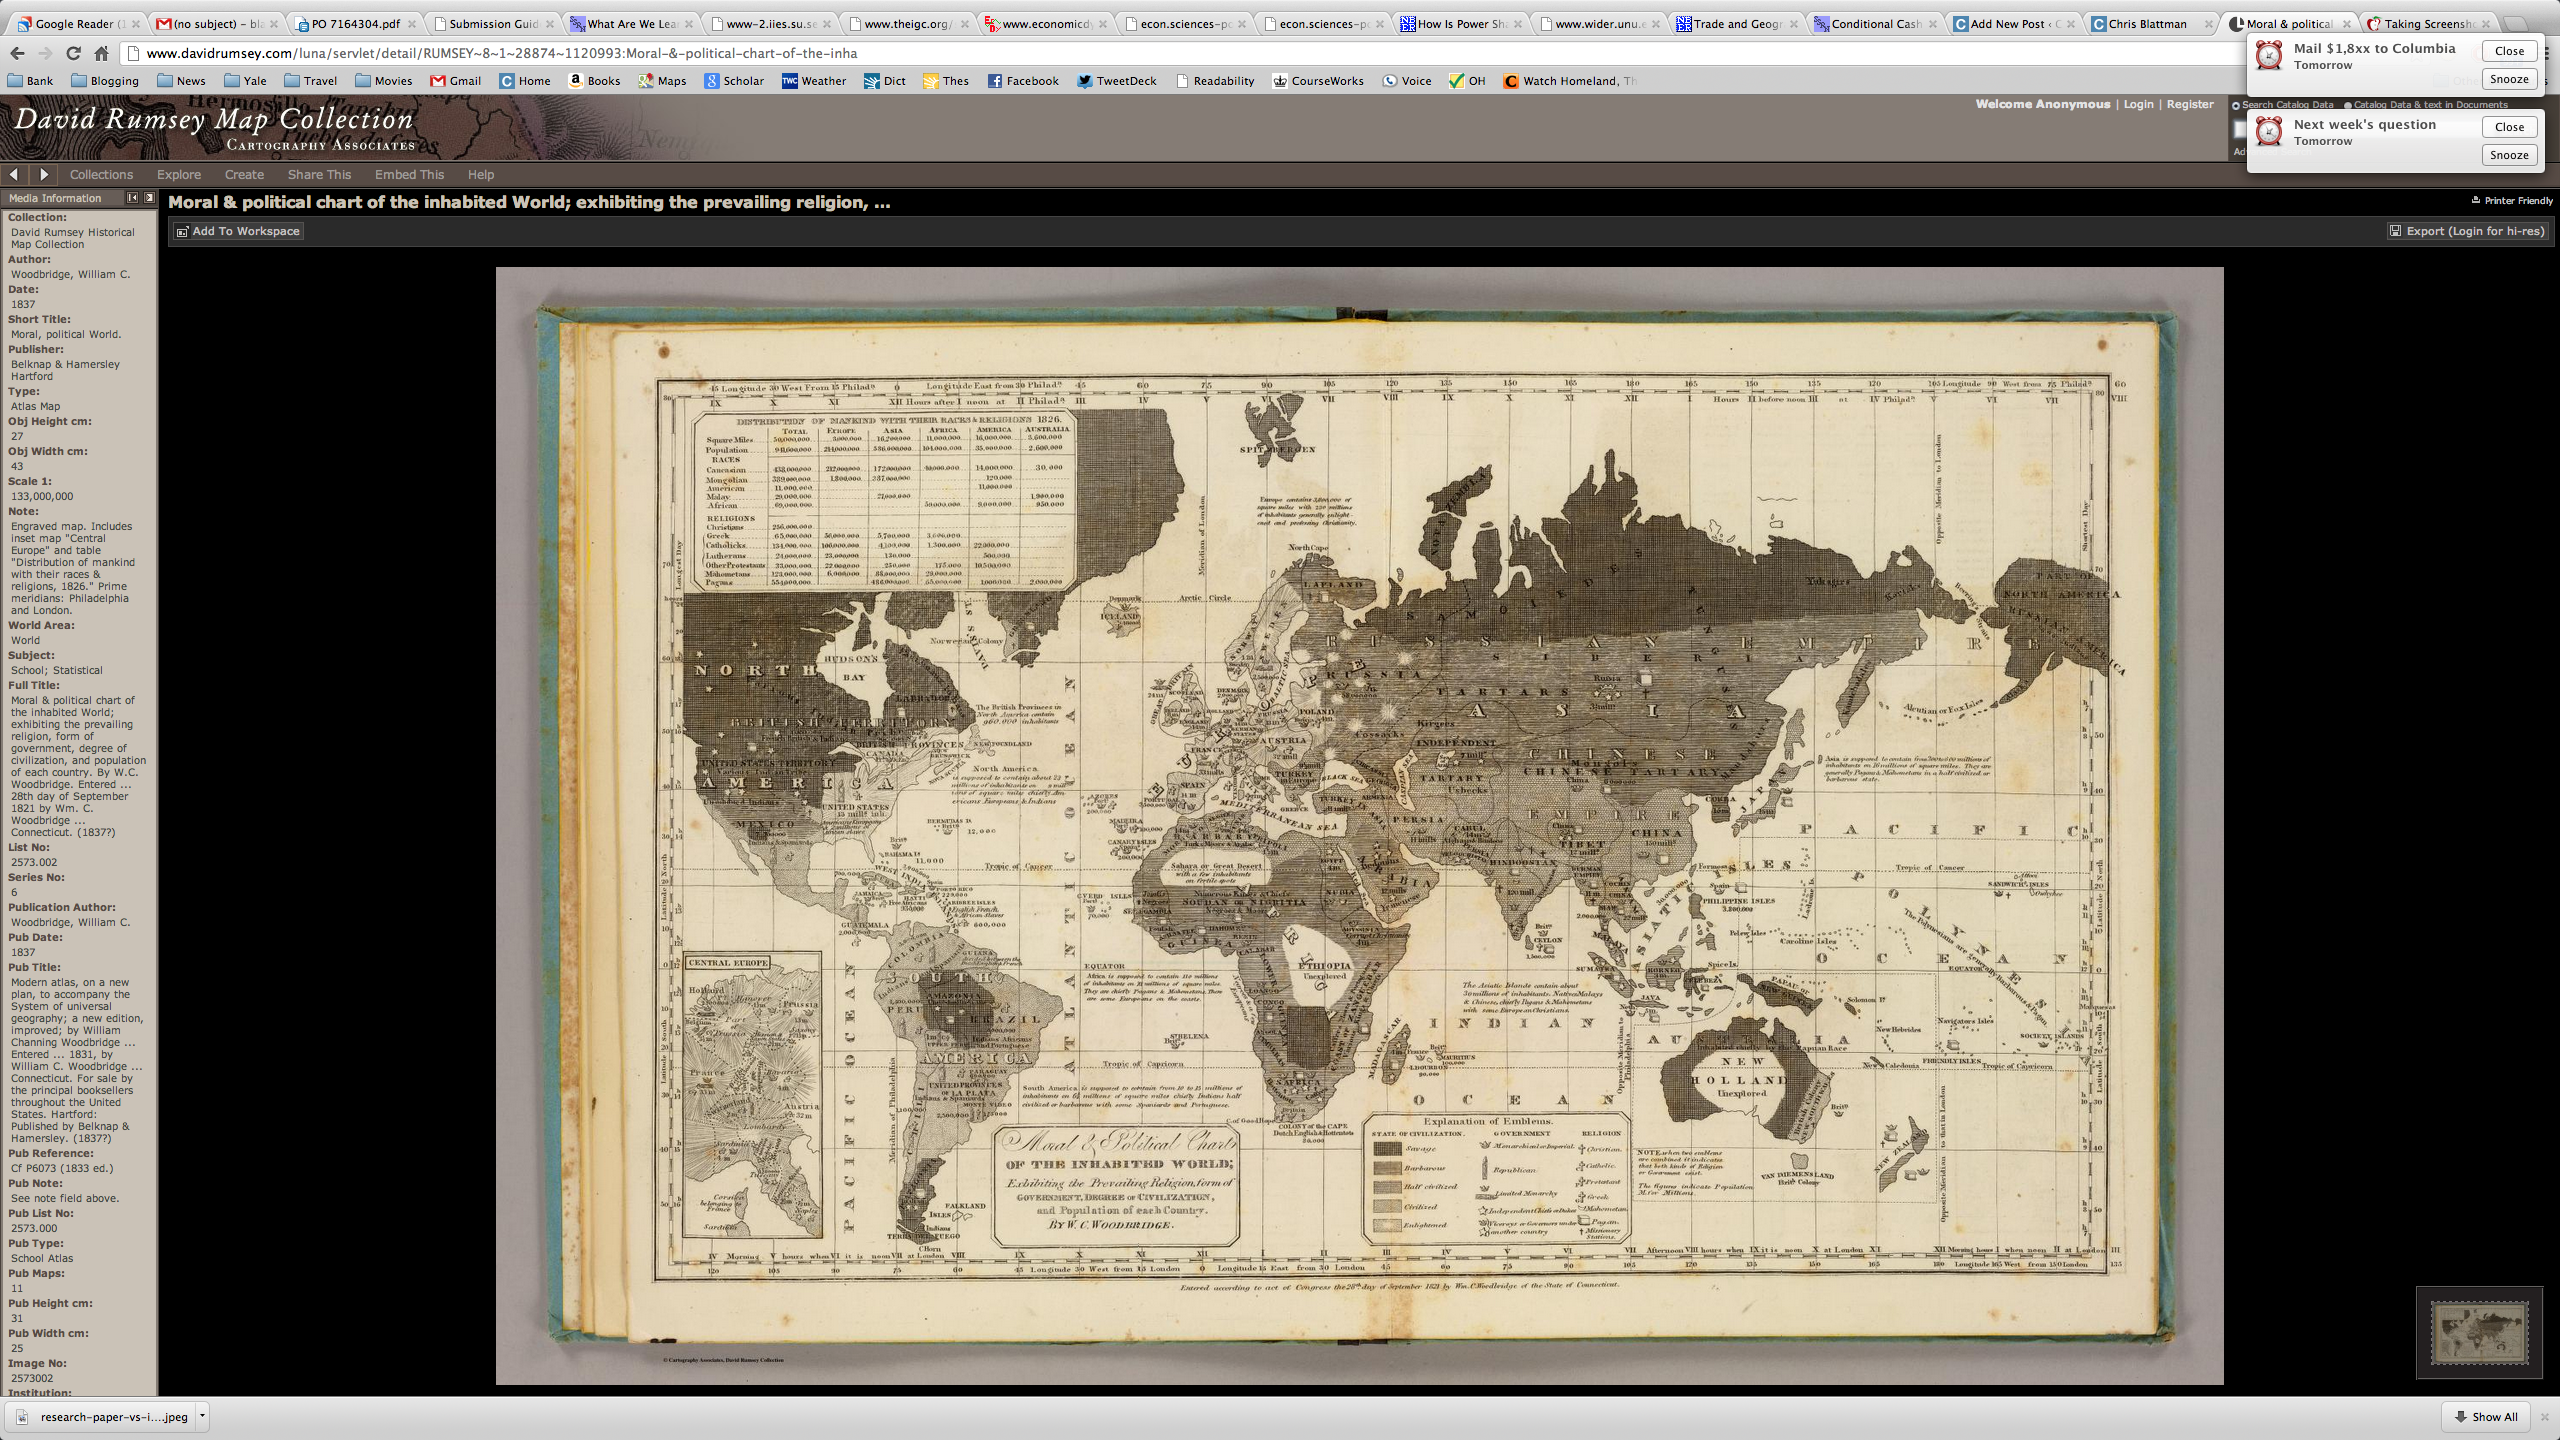
Task: Click the David Rumsey Map Collection logo
Action: click(x=214, y=128)
